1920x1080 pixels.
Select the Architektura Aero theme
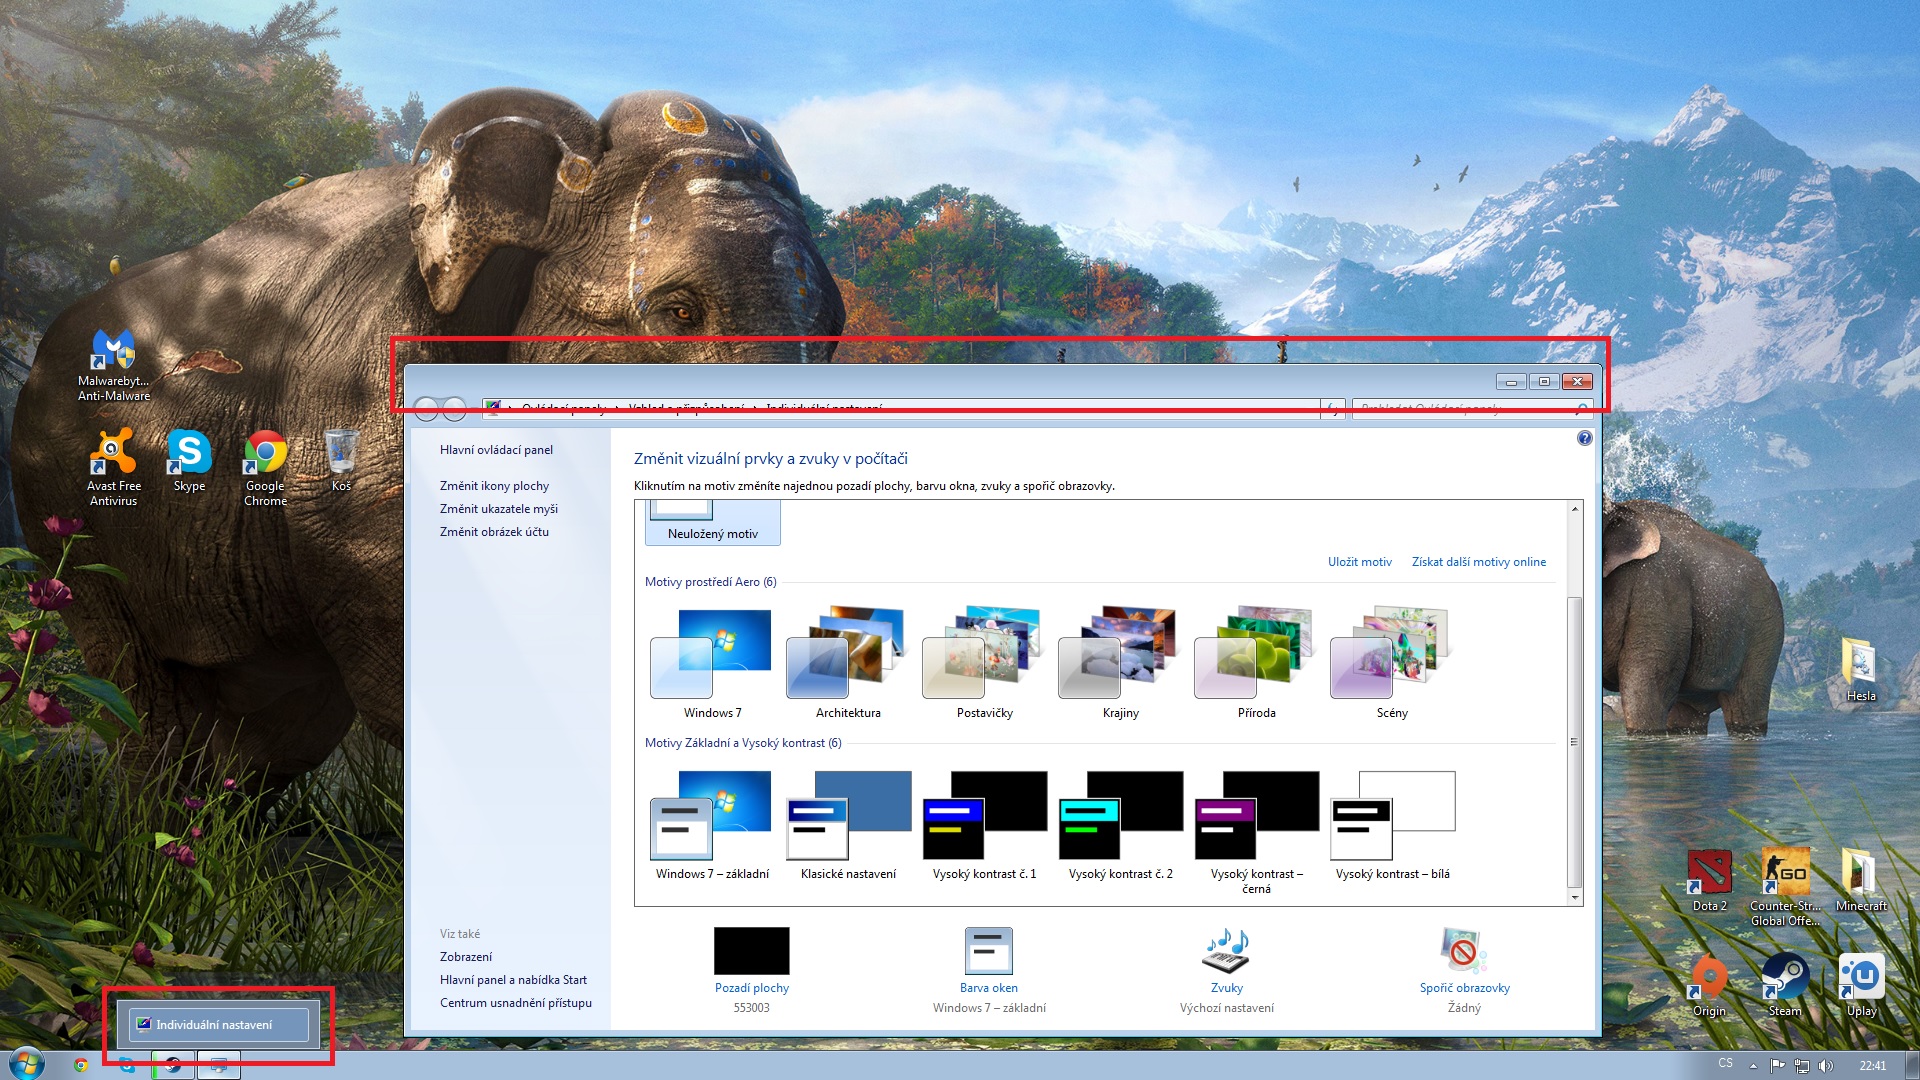[848, 660]
